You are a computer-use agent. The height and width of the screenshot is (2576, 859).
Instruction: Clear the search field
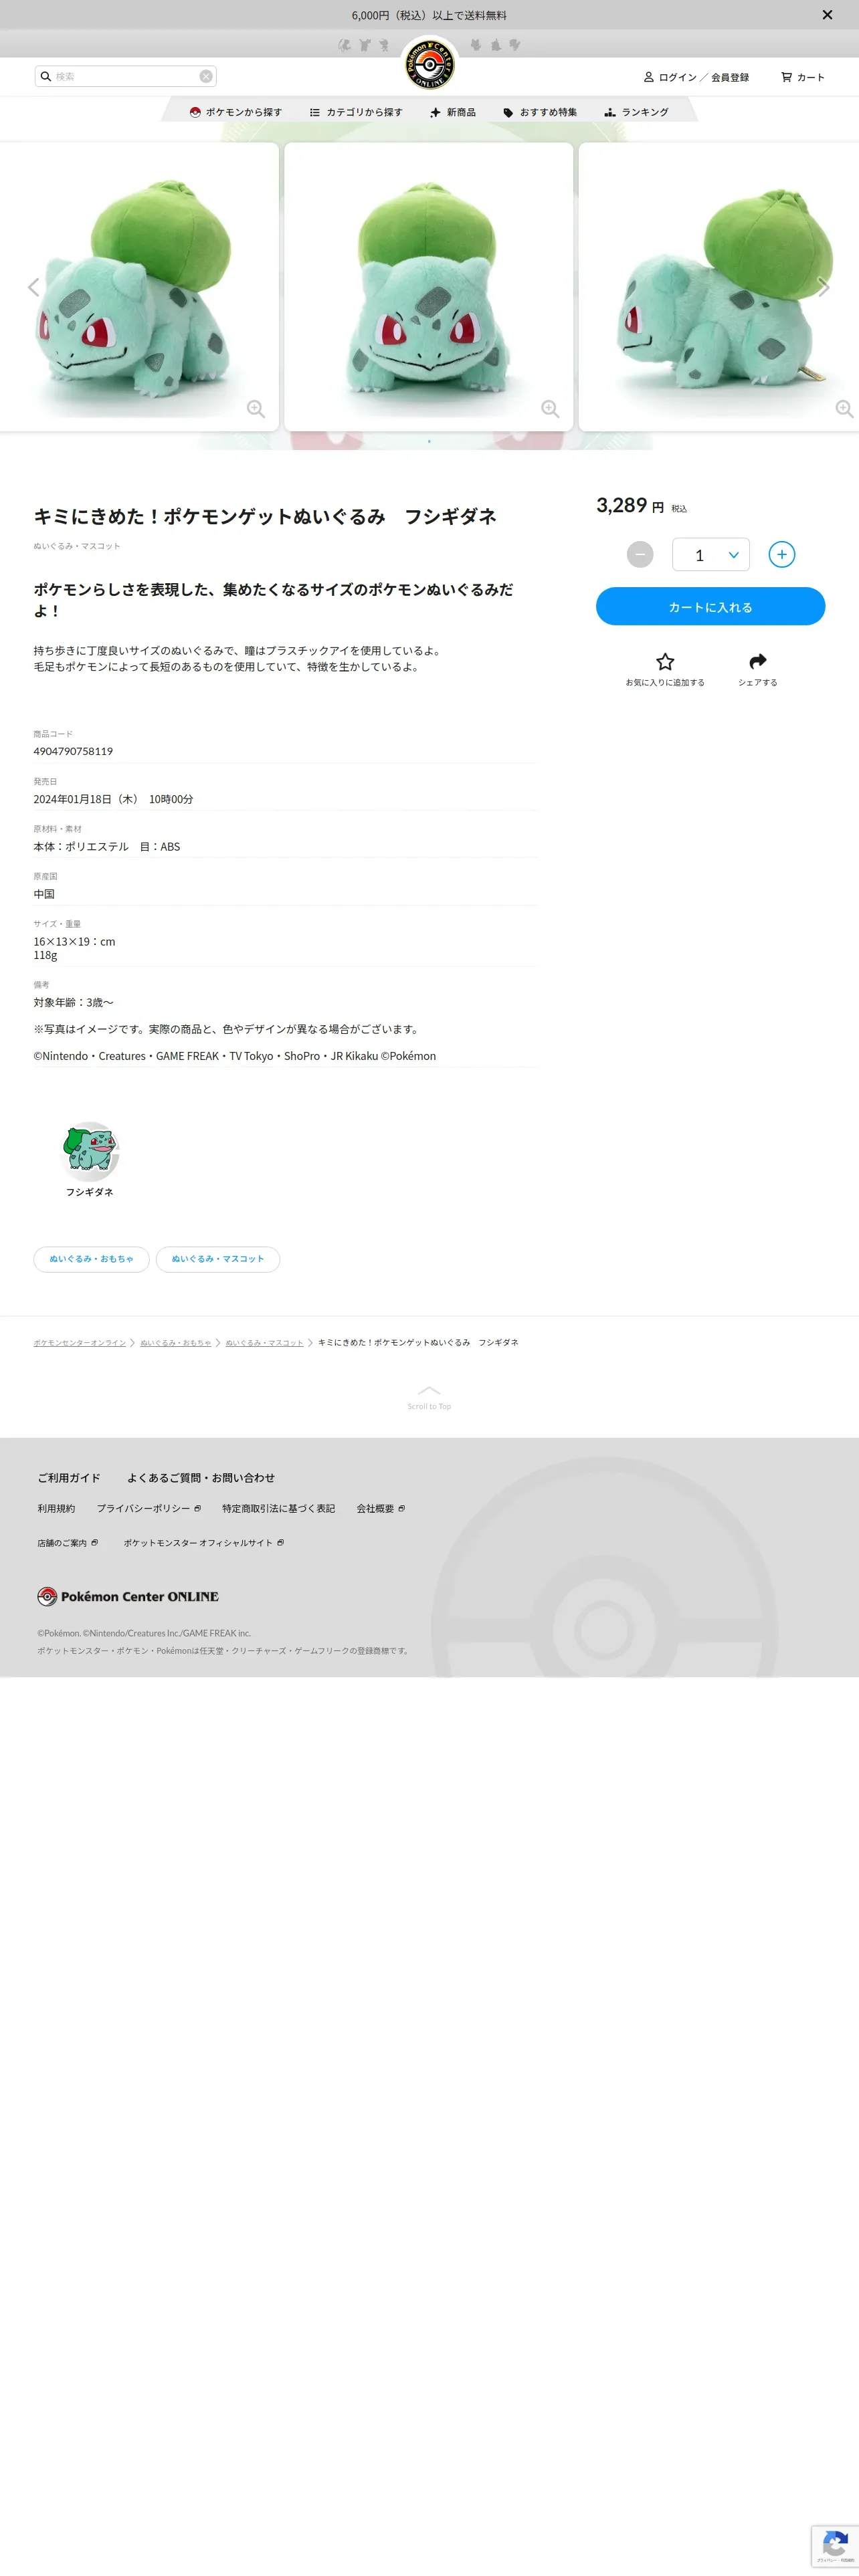point(205,76)
